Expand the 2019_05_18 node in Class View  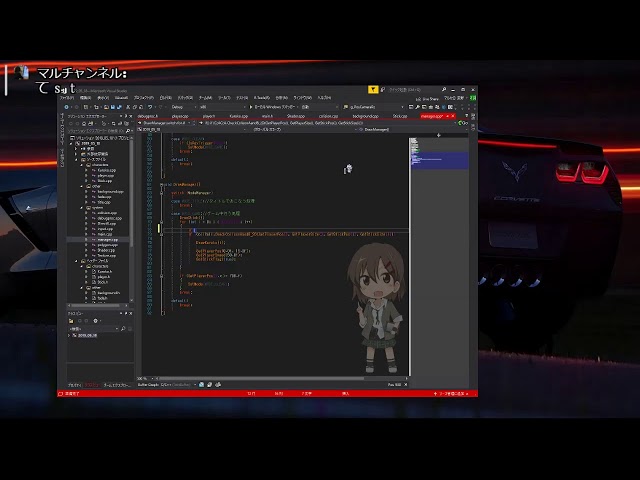tap(69, 336)
